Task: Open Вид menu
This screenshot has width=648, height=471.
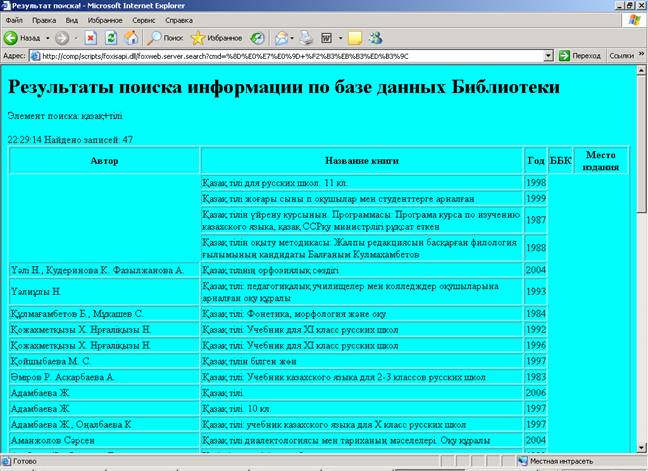Action: (x=71, y=20)
